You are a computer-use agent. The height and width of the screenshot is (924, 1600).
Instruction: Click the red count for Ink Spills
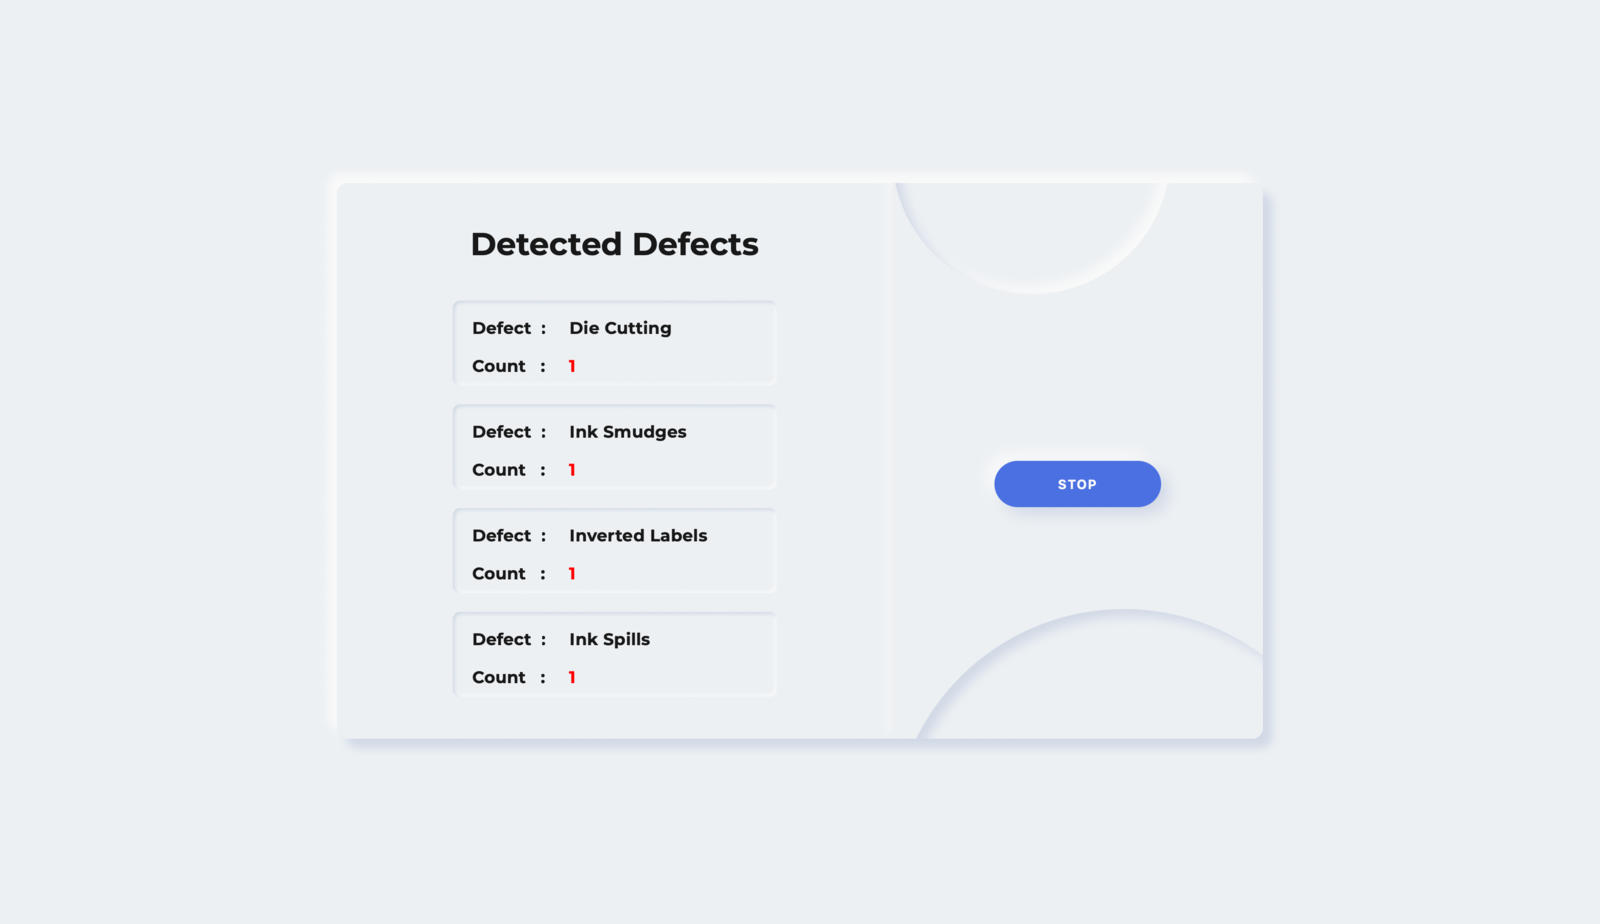[x=572, y=678]
